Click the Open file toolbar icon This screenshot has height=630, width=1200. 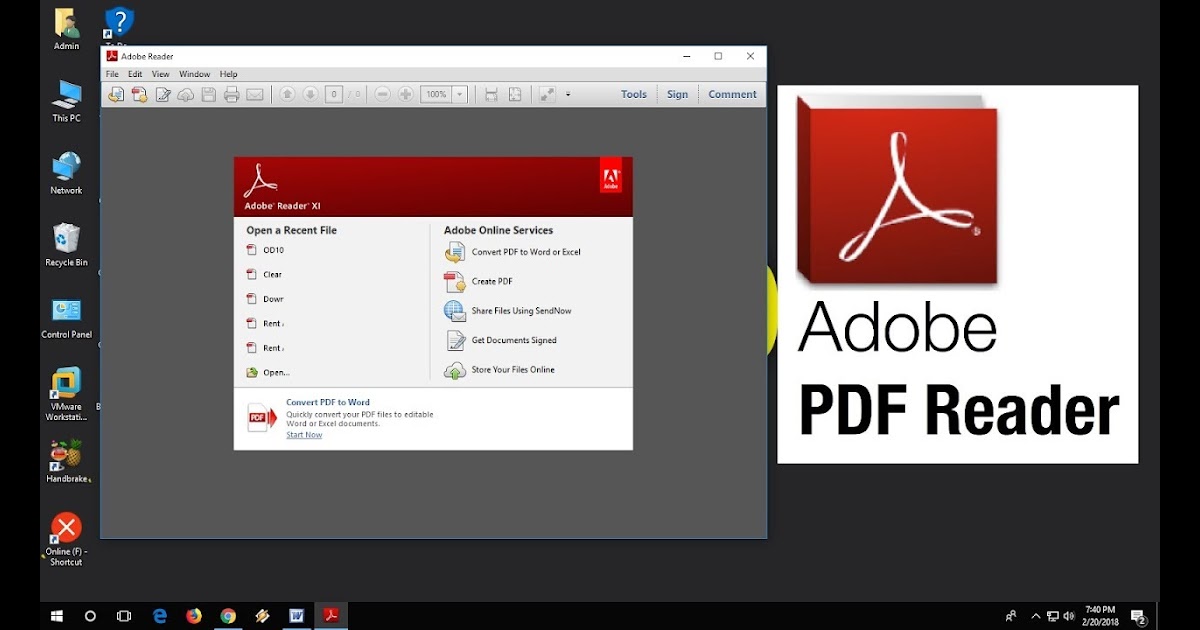tap(116, 94)
